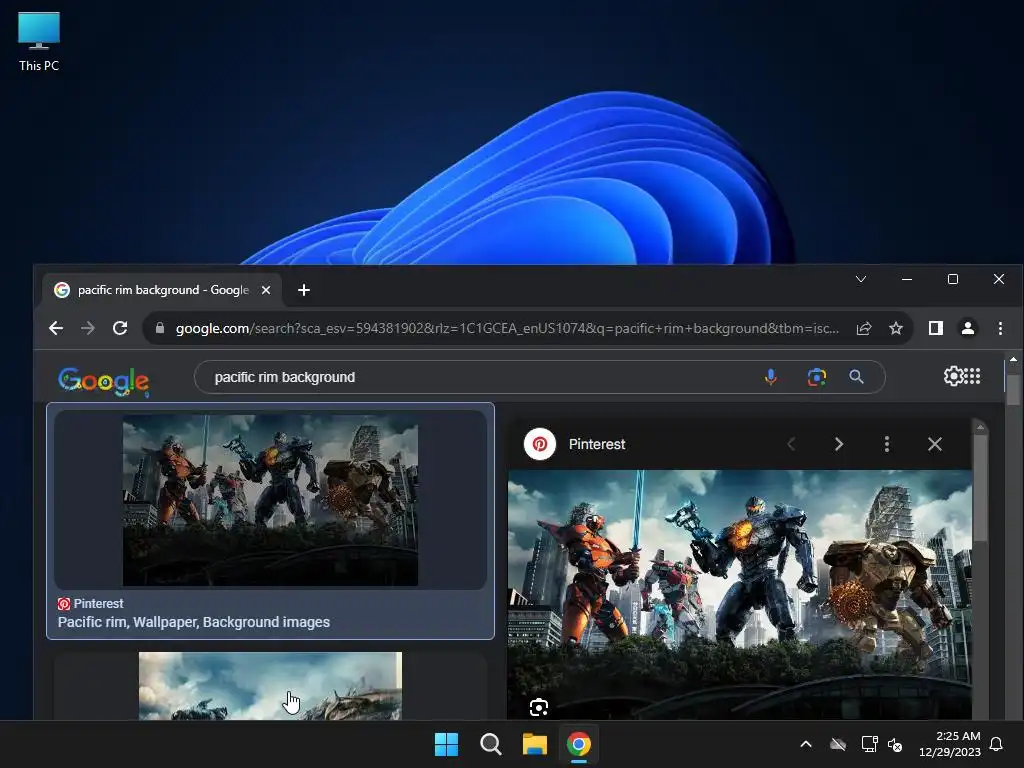1024x768 pixels.
Task: Click the muted volume tray icon
Action: [895, 744]
